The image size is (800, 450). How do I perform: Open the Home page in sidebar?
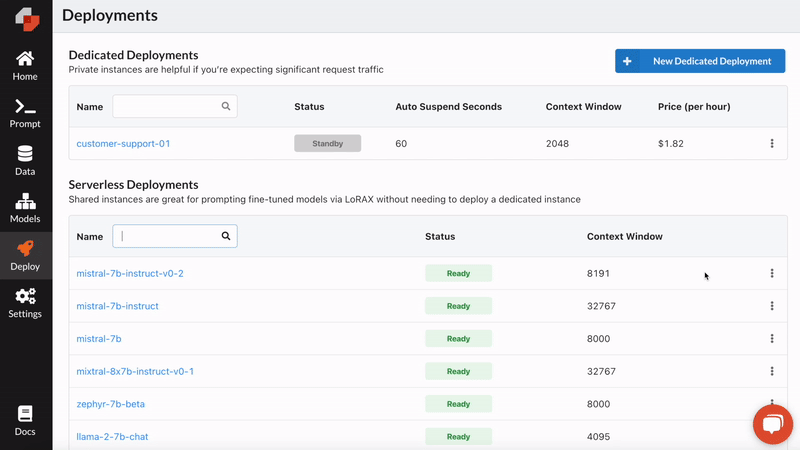coord(26,65)
